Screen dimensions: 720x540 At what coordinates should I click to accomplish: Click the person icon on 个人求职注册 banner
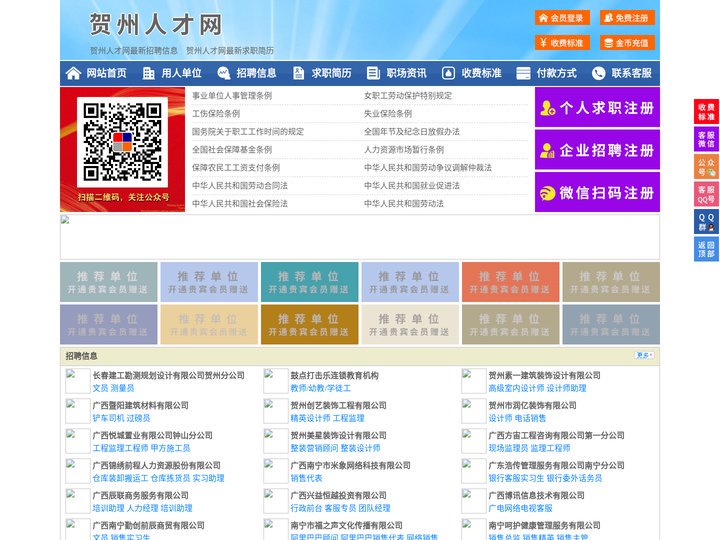coord(547,107)
